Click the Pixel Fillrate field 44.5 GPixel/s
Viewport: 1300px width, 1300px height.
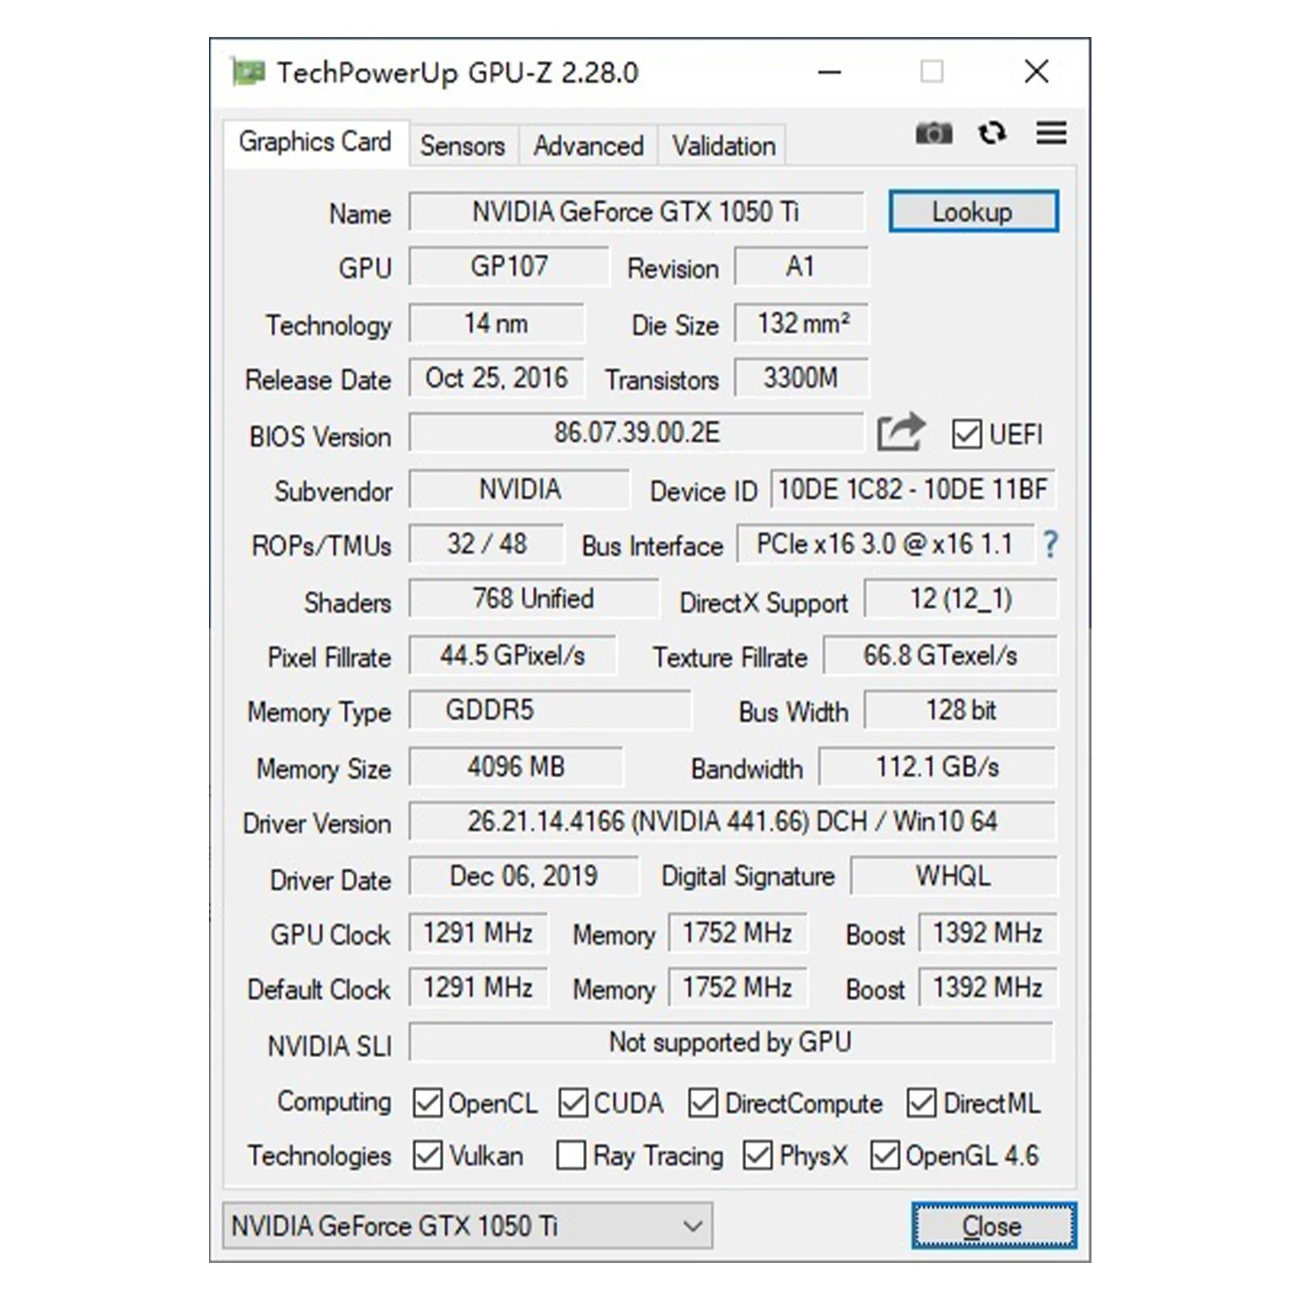click(x=513, y=656)
